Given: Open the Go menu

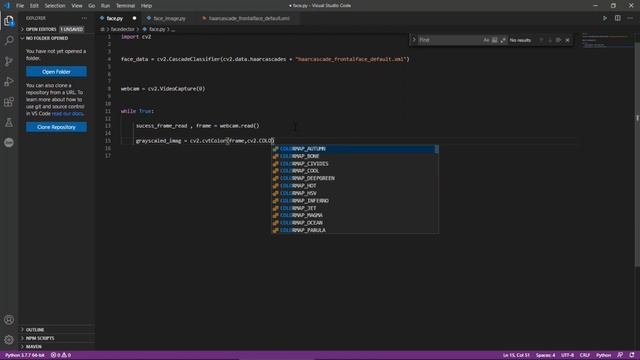Looking at the screenshot, I should [91, 6].
